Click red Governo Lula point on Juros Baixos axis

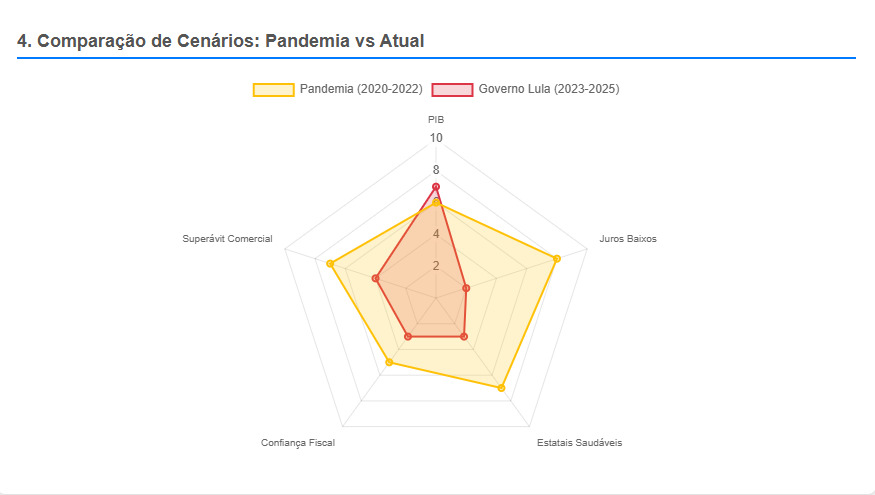click(x=466, y=288)
